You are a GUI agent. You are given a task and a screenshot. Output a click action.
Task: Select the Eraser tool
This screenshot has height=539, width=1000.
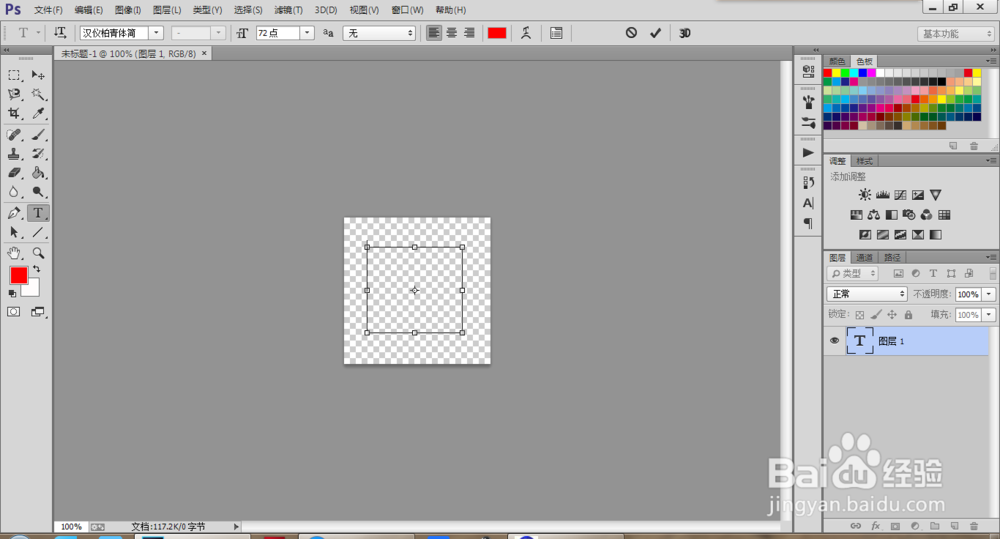[x=14, y=173]
